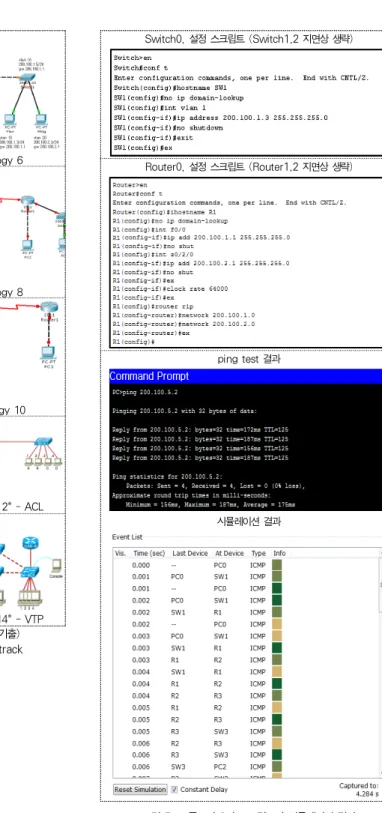Click 'R1(config-router)#network 200.100.1.0' line
The height and width of the screenshot is (813, 382).
click(183, 315)
